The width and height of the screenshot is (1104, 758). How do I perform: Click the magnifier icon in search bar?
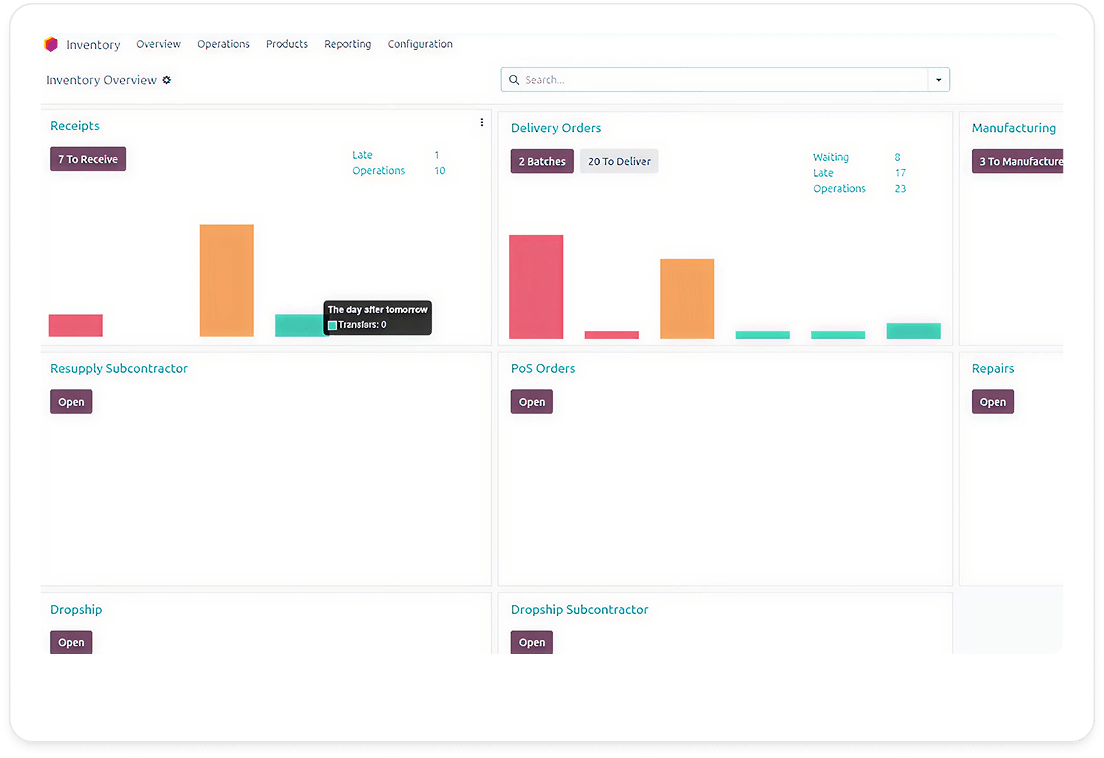click(x=515, y=80)
